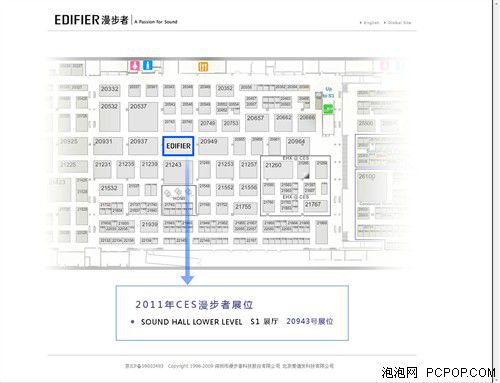Image resolution: width=500 pixels, height=383 pixels.
Task: Select booth 20332 on the floor map
Action: coord(110,90)
